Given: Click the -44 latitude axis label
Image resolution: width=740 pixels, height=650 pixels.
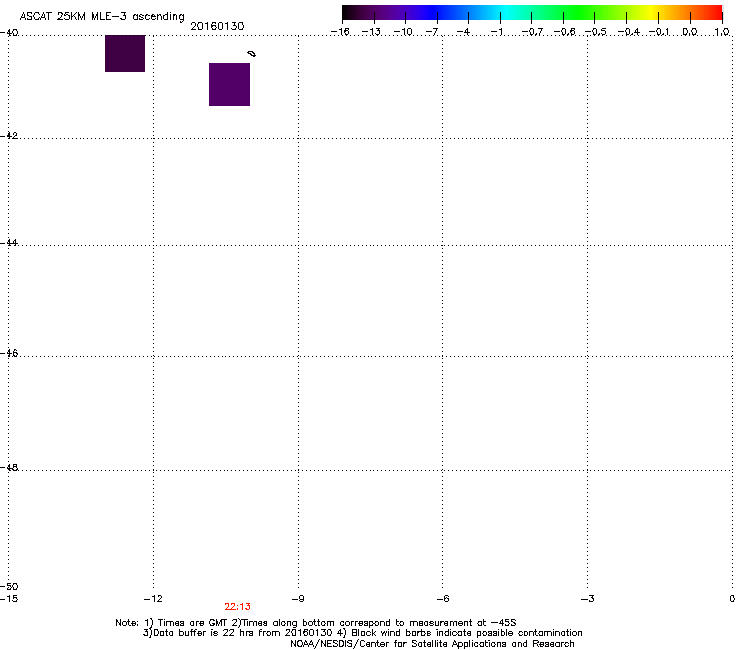Looking at the screenshot, I should [x=9, y=243].
